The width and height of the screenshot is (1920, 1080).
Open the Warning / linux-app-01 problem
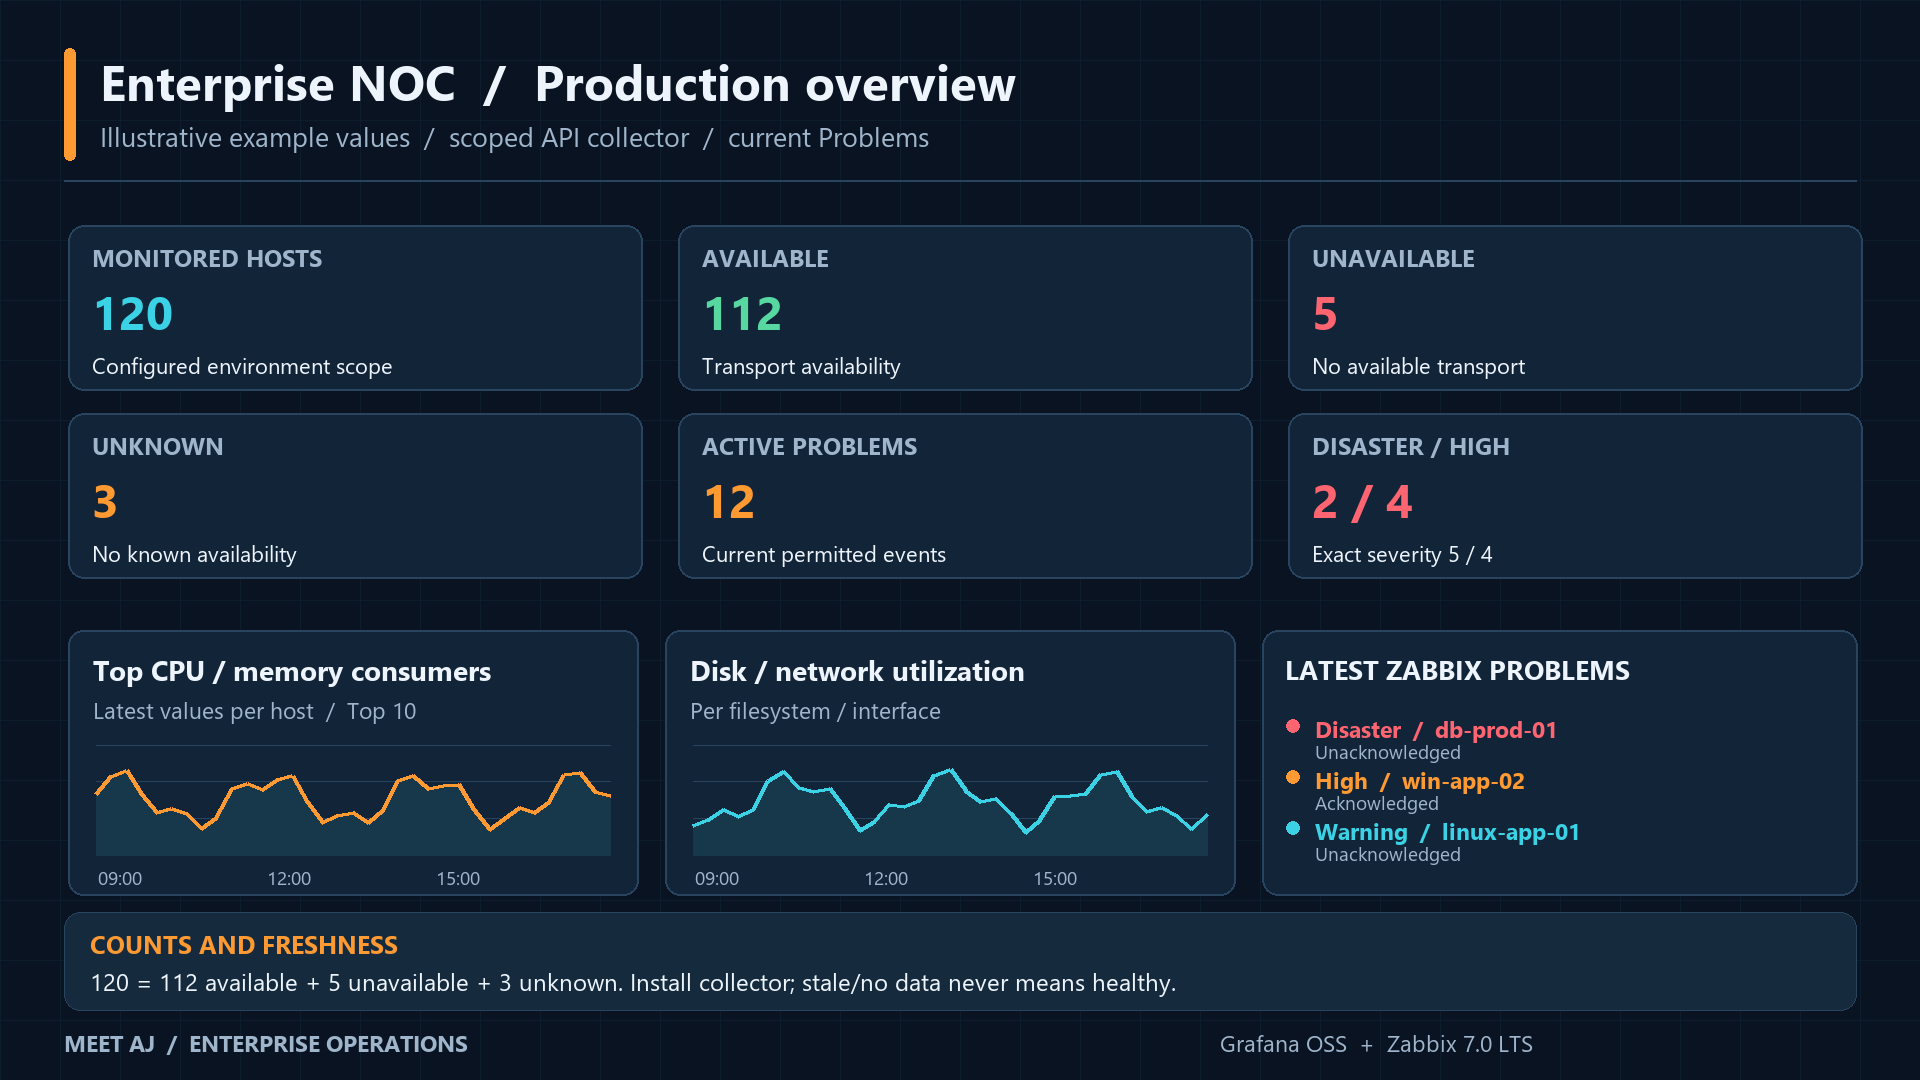[x=1447, y=832]
